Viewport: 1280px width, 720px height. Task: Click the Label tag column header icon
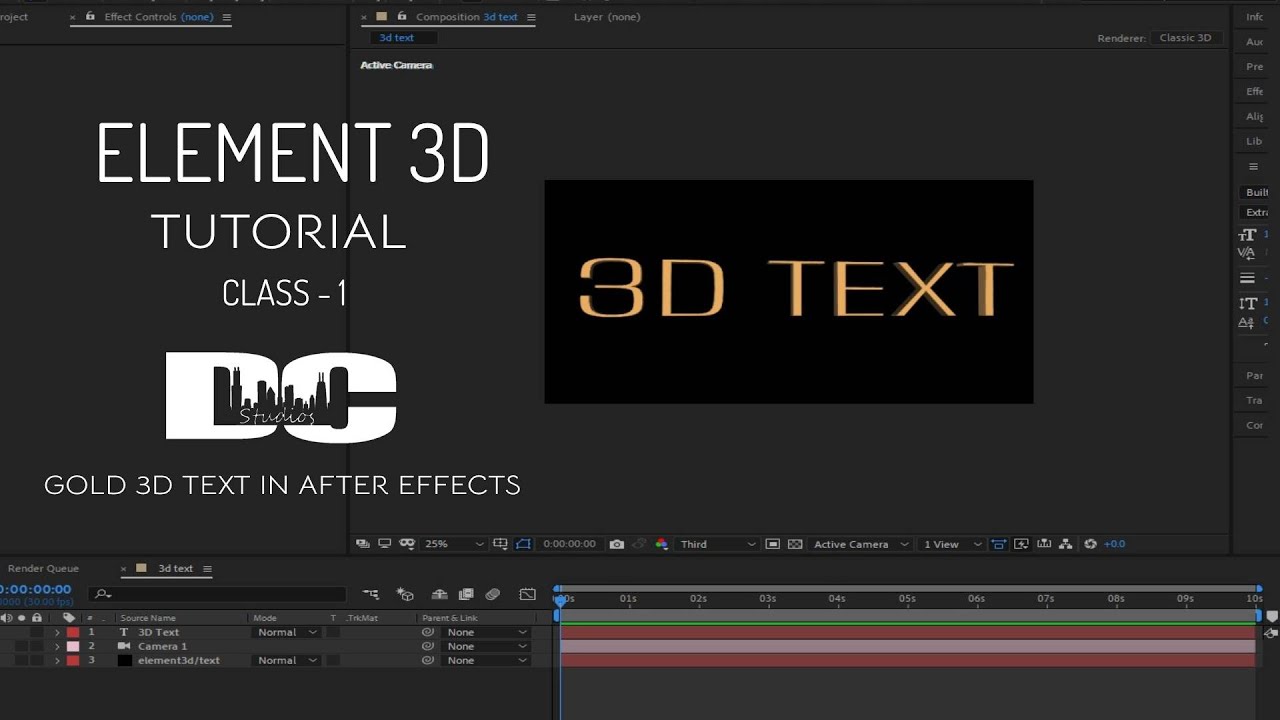pos(69,618)
